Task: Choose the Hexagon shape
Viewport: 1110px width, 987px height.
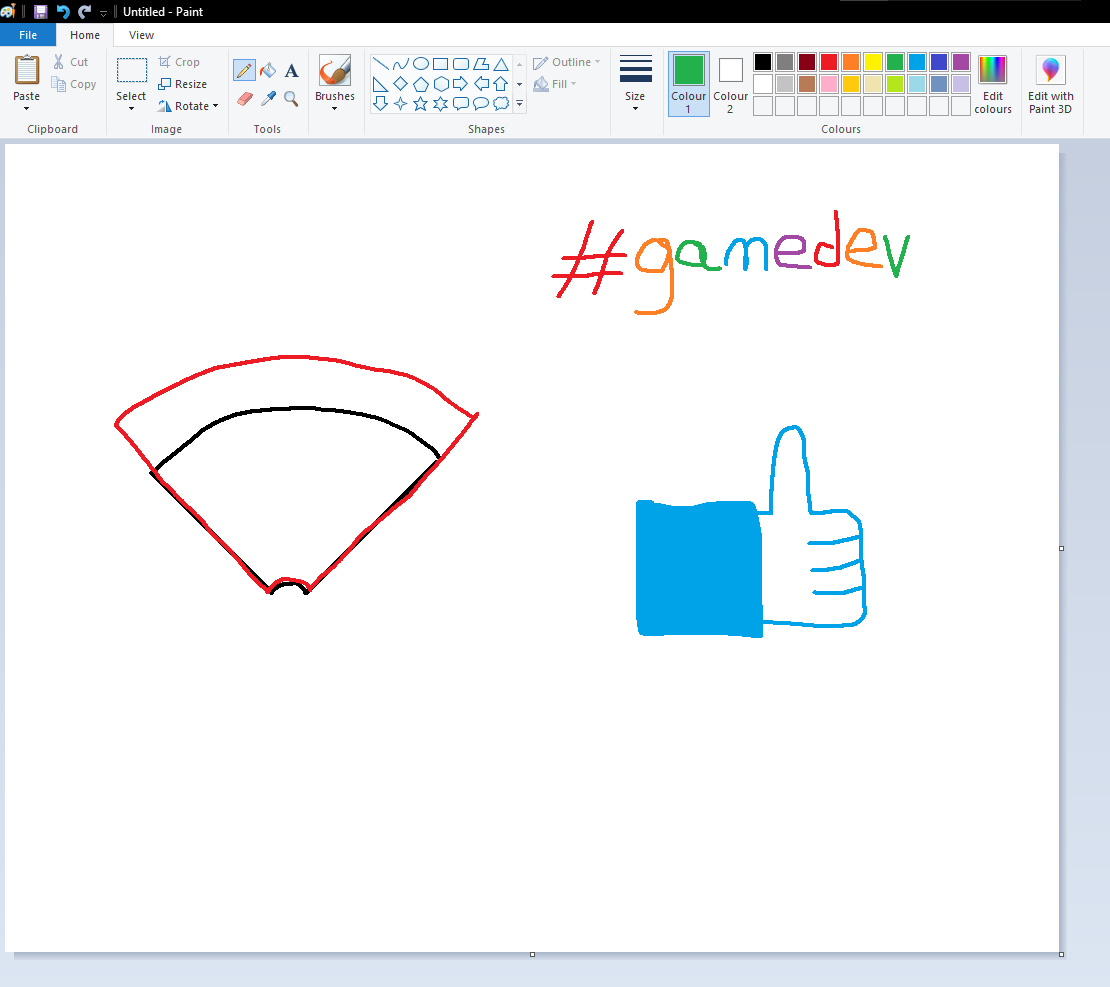Action: [440, 84]
